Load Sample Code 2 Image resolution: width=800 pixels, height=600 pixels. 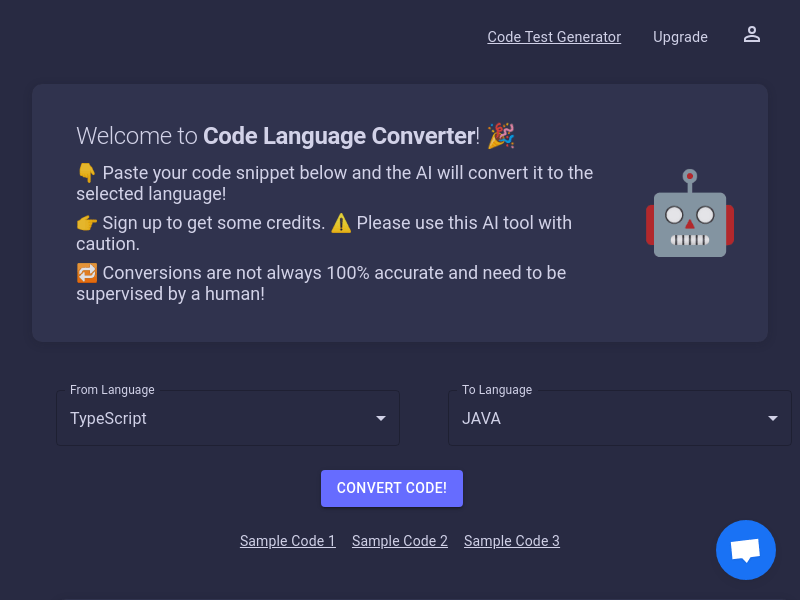399,540
